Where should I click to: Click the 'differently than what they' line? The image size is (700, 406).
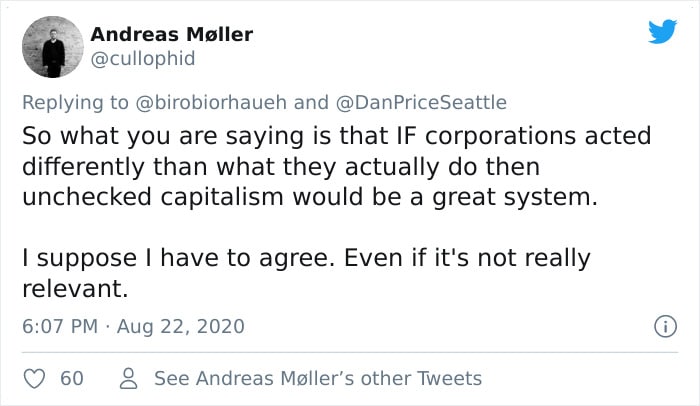pyautogui.click(x=281, y=167)
